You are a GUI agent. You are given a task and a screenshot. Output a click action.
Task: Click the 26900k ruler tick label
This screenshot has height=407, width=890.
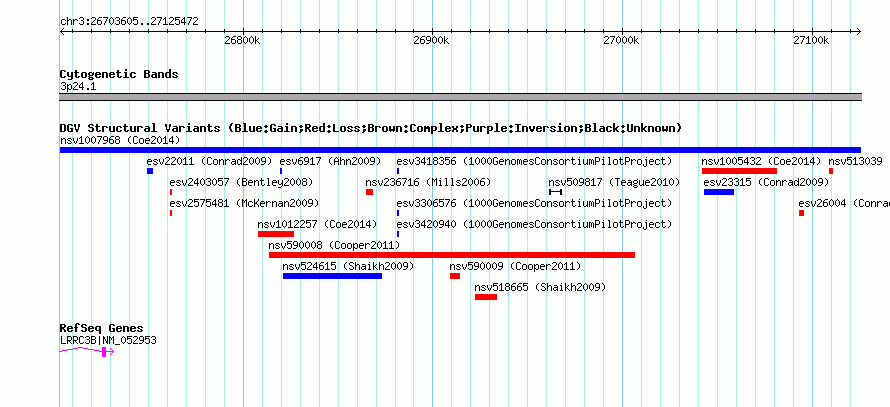[x=431, y=41]
